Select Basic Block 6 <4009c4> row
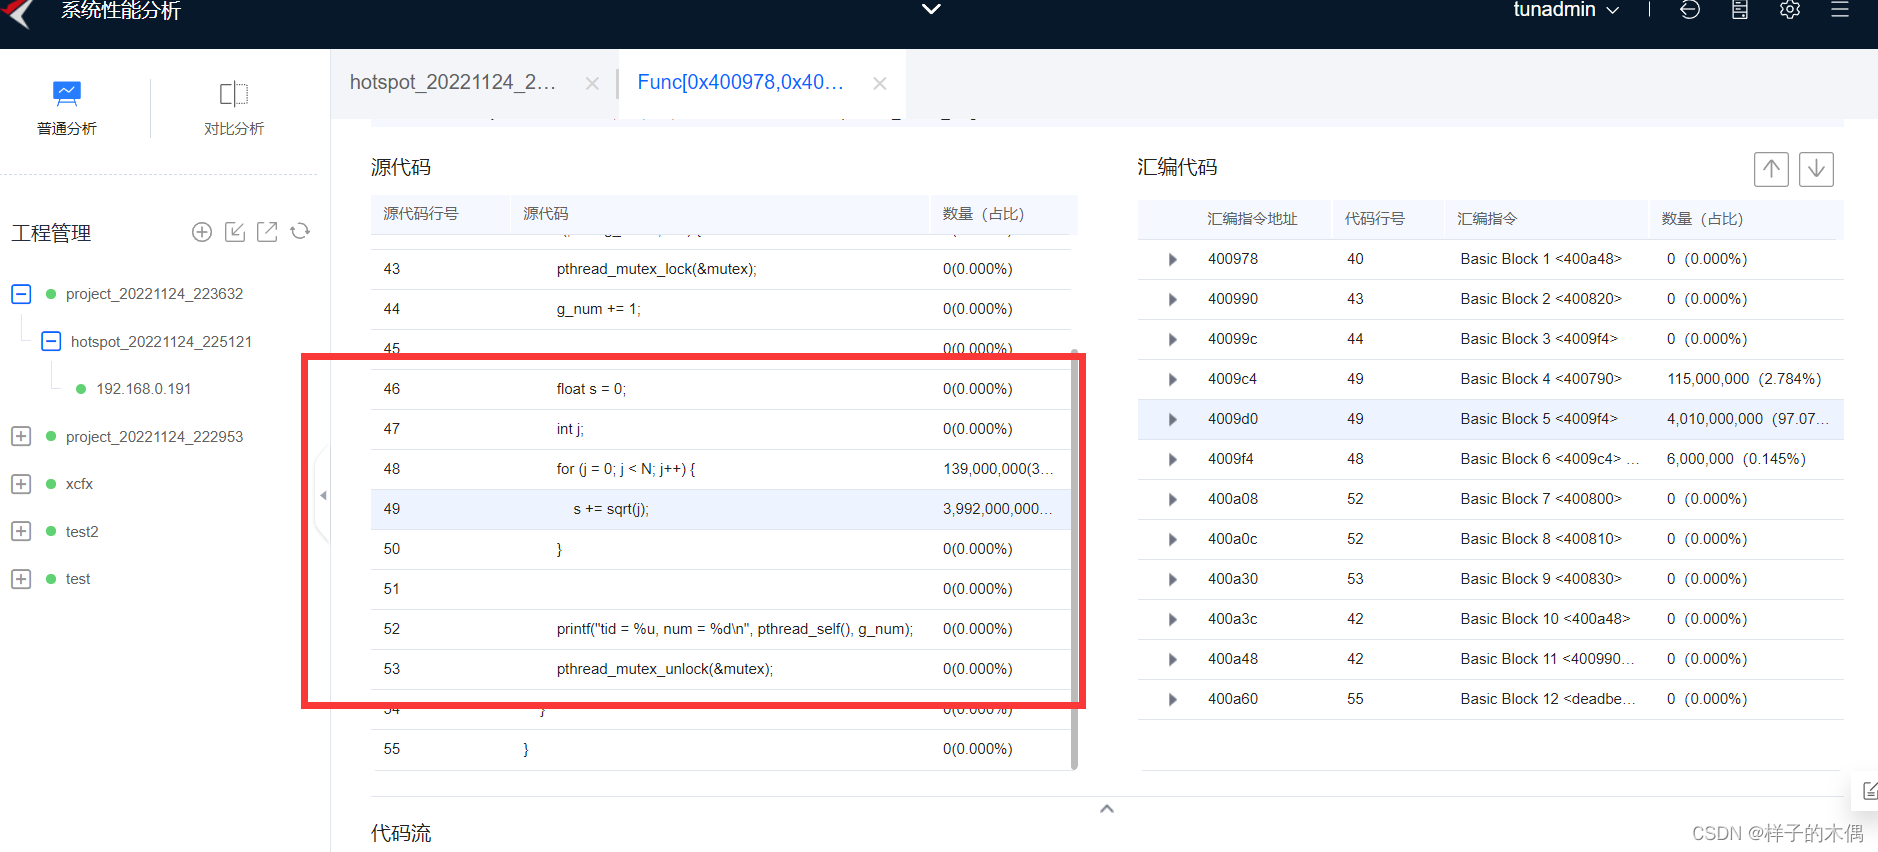The width and height of the screenshot is (1878, 852). pyautogui.click(x=1490, y=459)
